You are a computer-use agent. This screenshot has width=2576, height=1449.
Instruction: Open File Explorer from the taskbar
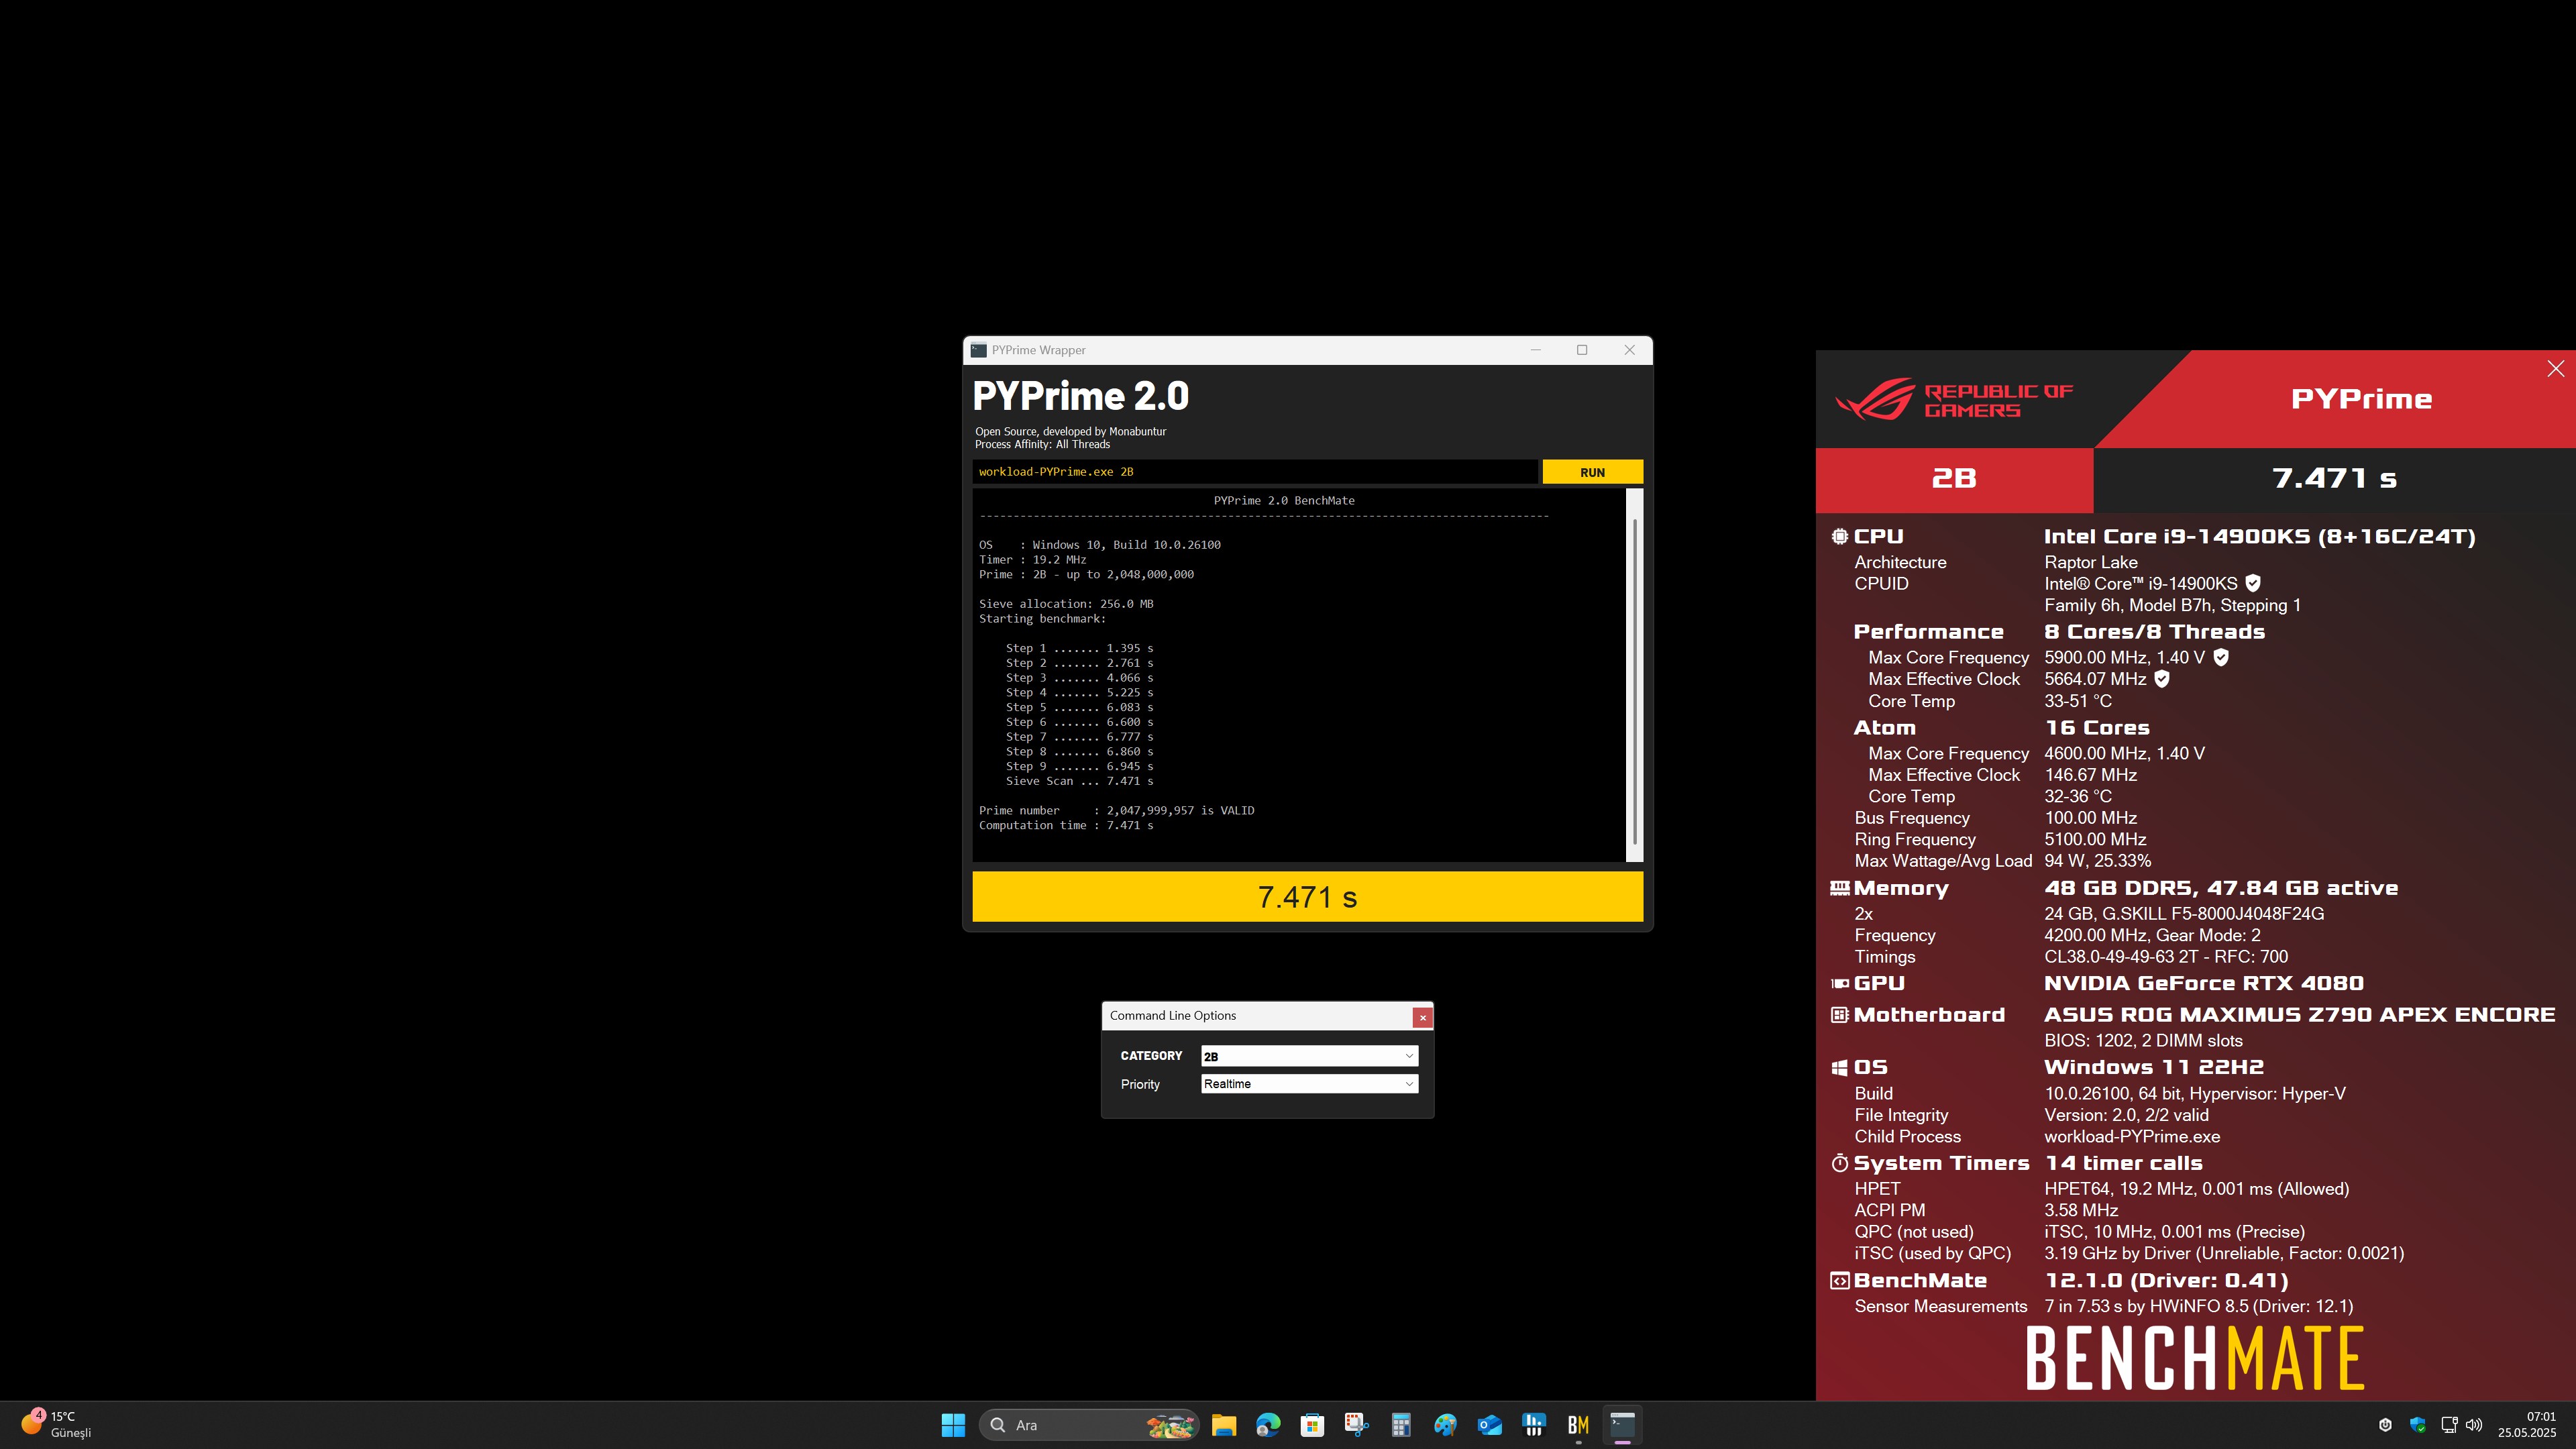pos(1224,1425)
